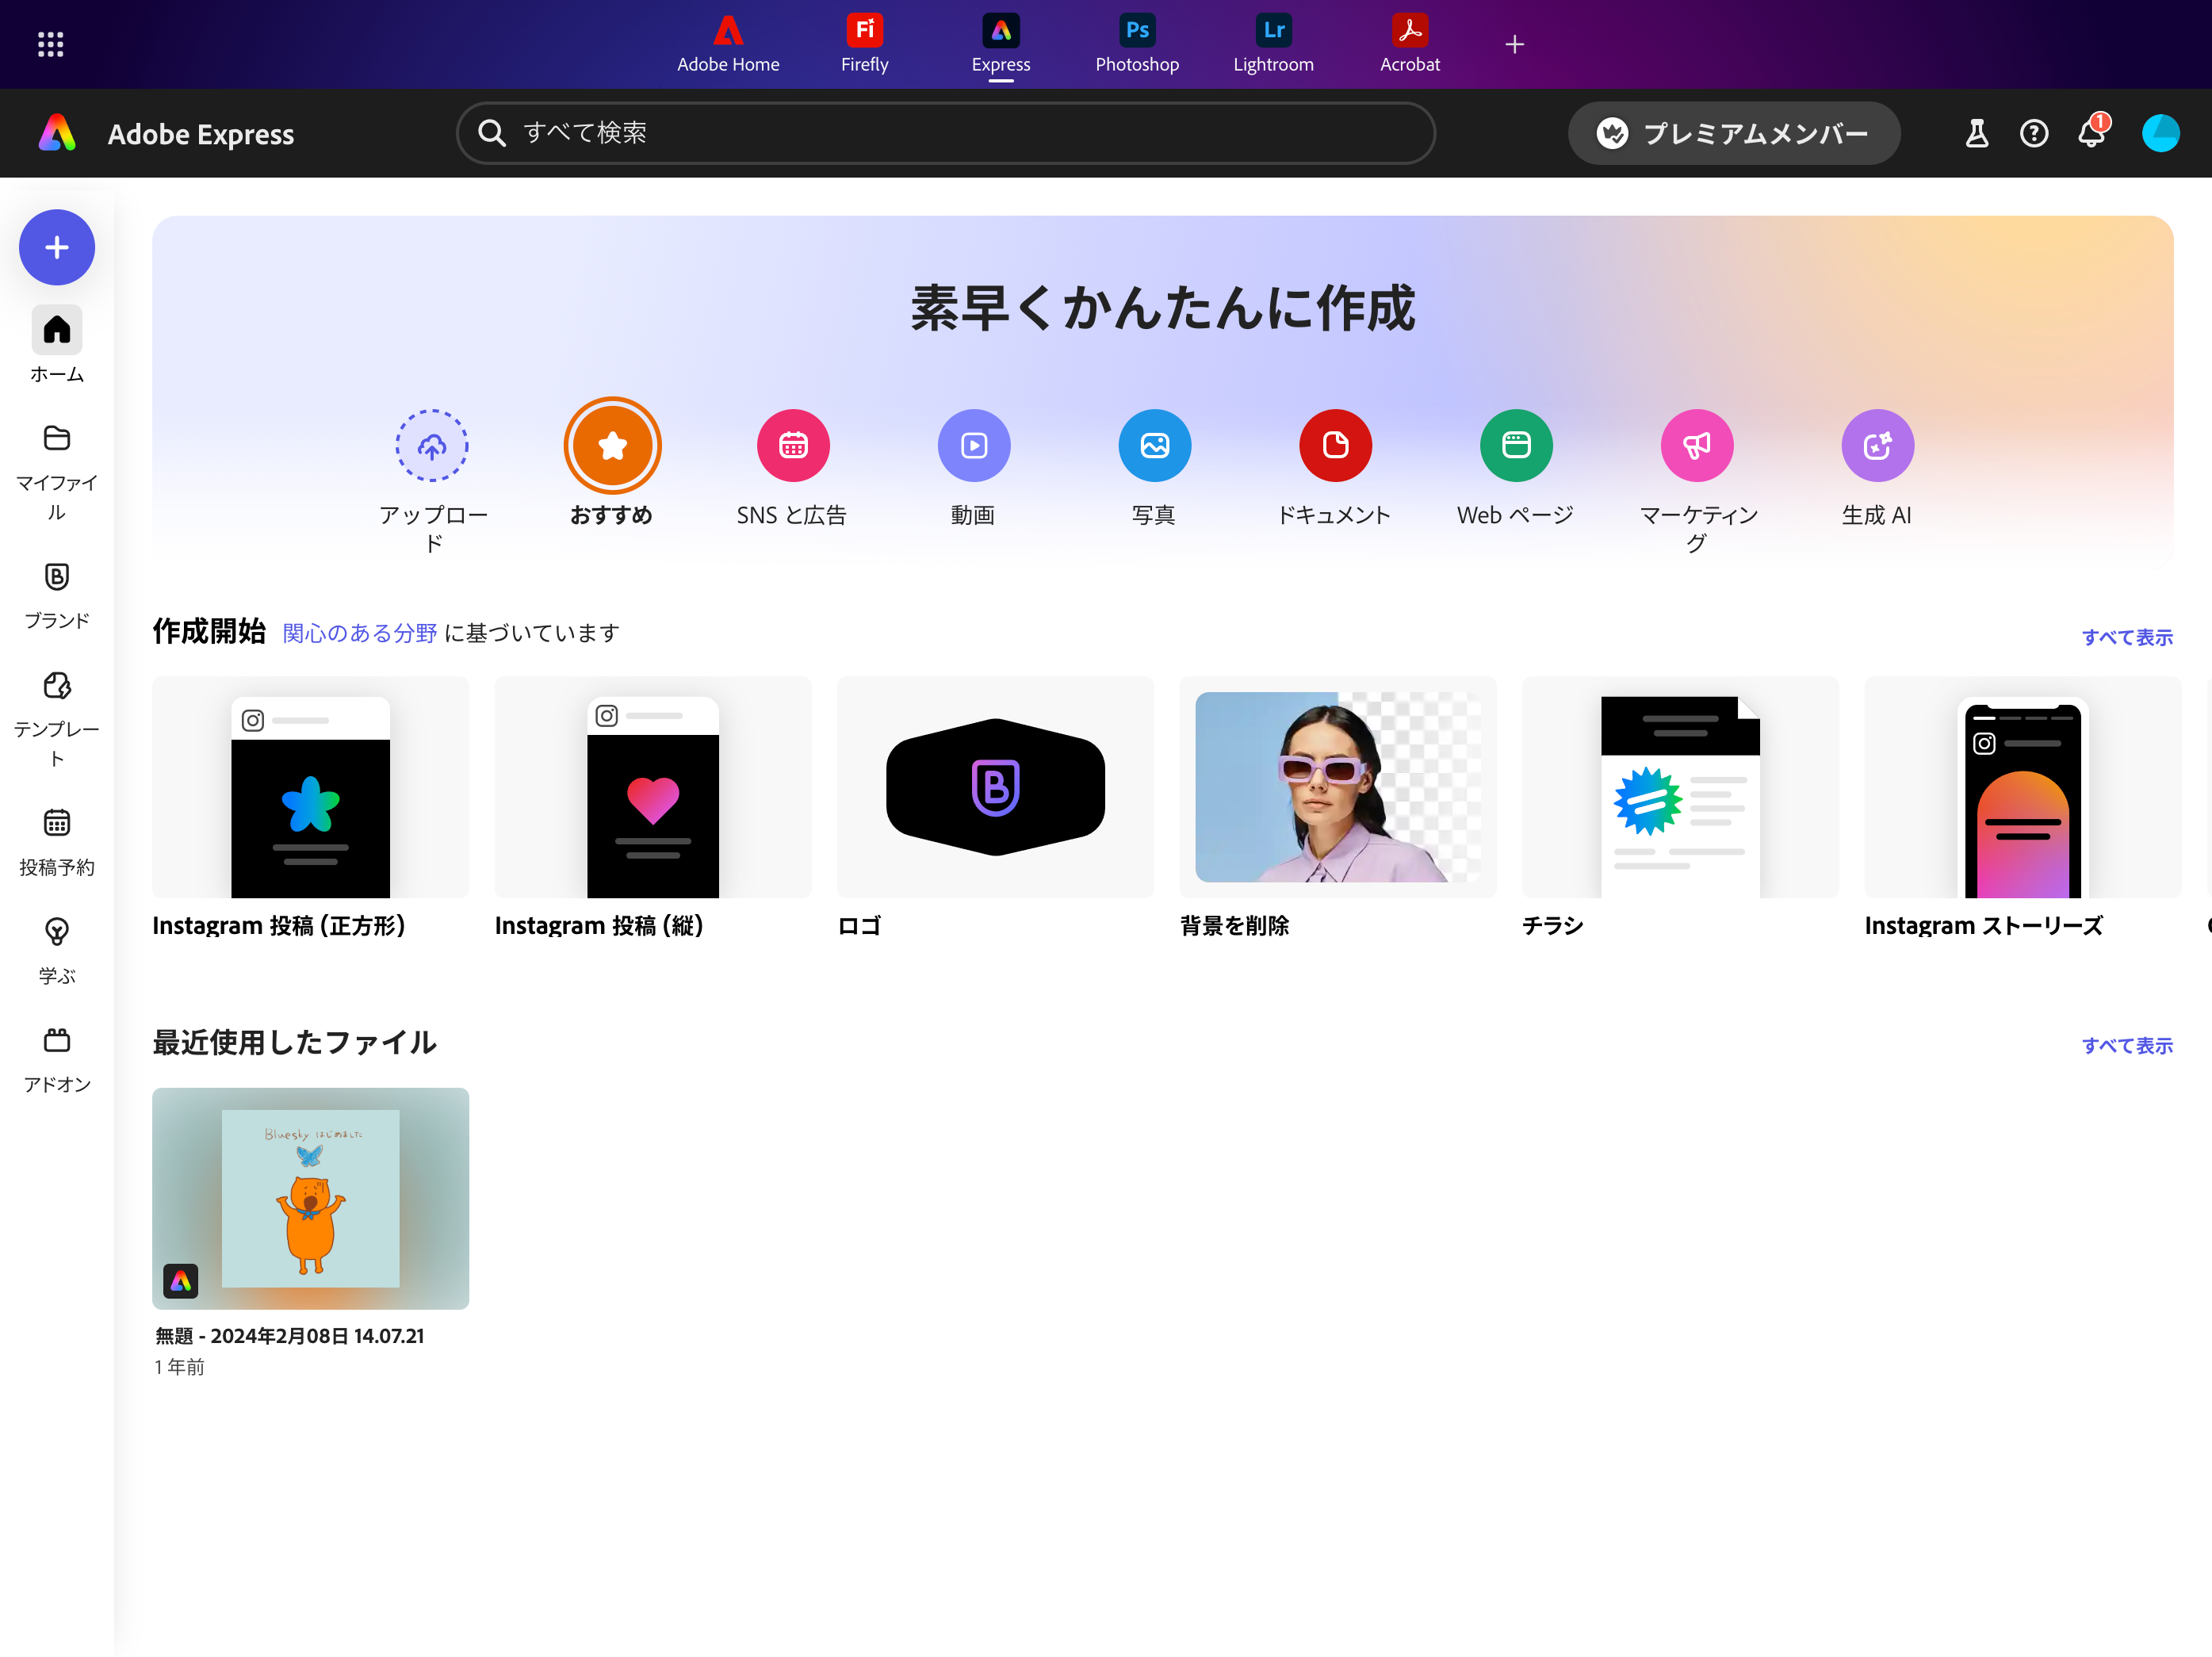This screenshot has width=2212, height=1657.
Task: Open notifications bell icon
Action: (x=2091, y=133)
